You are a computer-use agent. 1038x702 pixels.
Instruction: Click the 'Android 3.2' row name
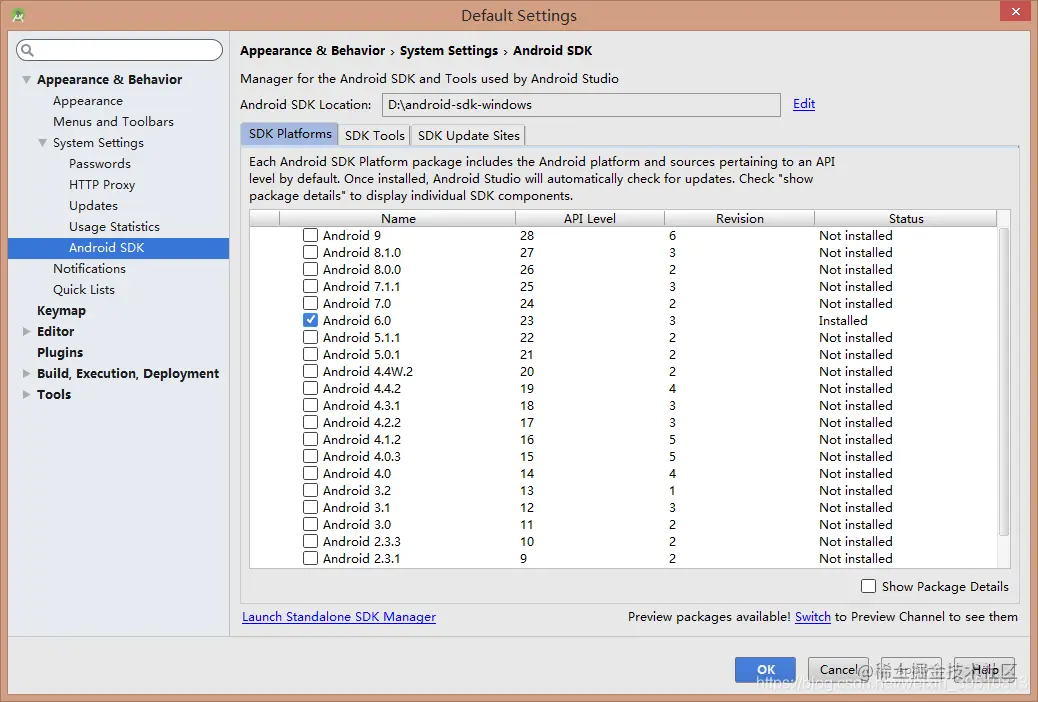357,490
